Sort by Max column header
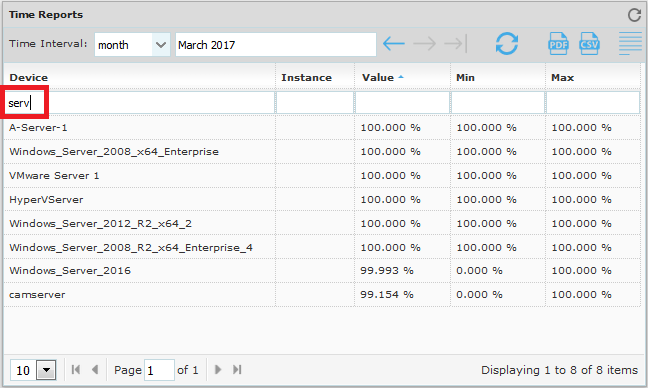The height and width of the screenshot is (388, 648). (593, 77)
